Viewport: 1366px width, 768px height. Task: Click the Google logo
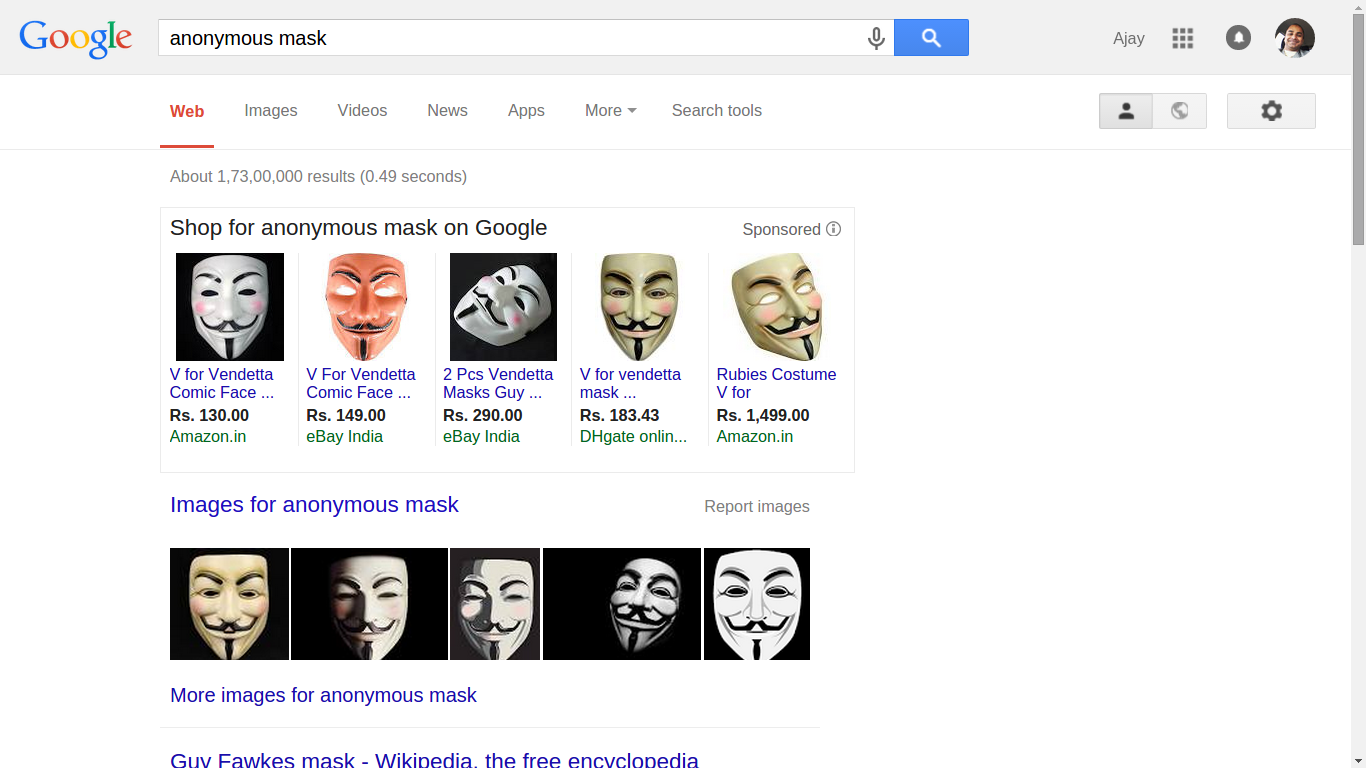(x=76, y=39)
